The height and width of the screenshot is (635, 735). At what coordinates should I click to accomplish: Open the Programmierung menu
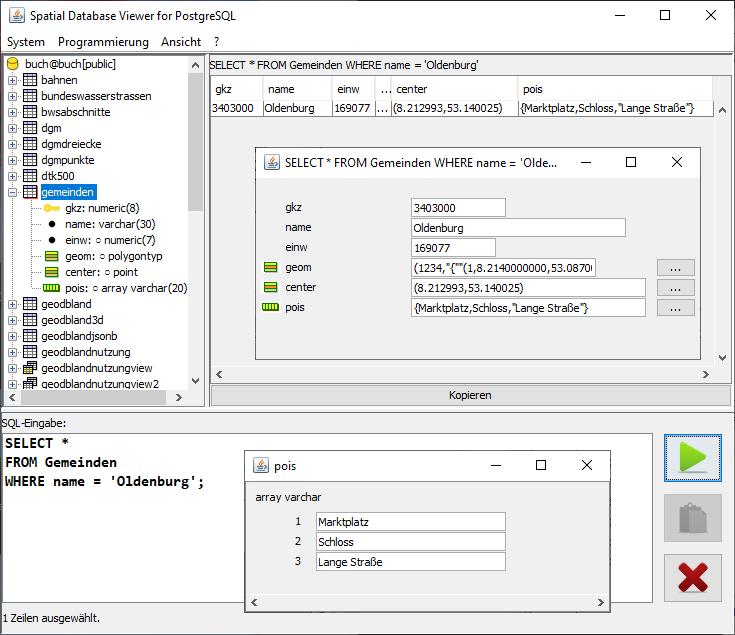pyautogui.click(x=103, y=42)
